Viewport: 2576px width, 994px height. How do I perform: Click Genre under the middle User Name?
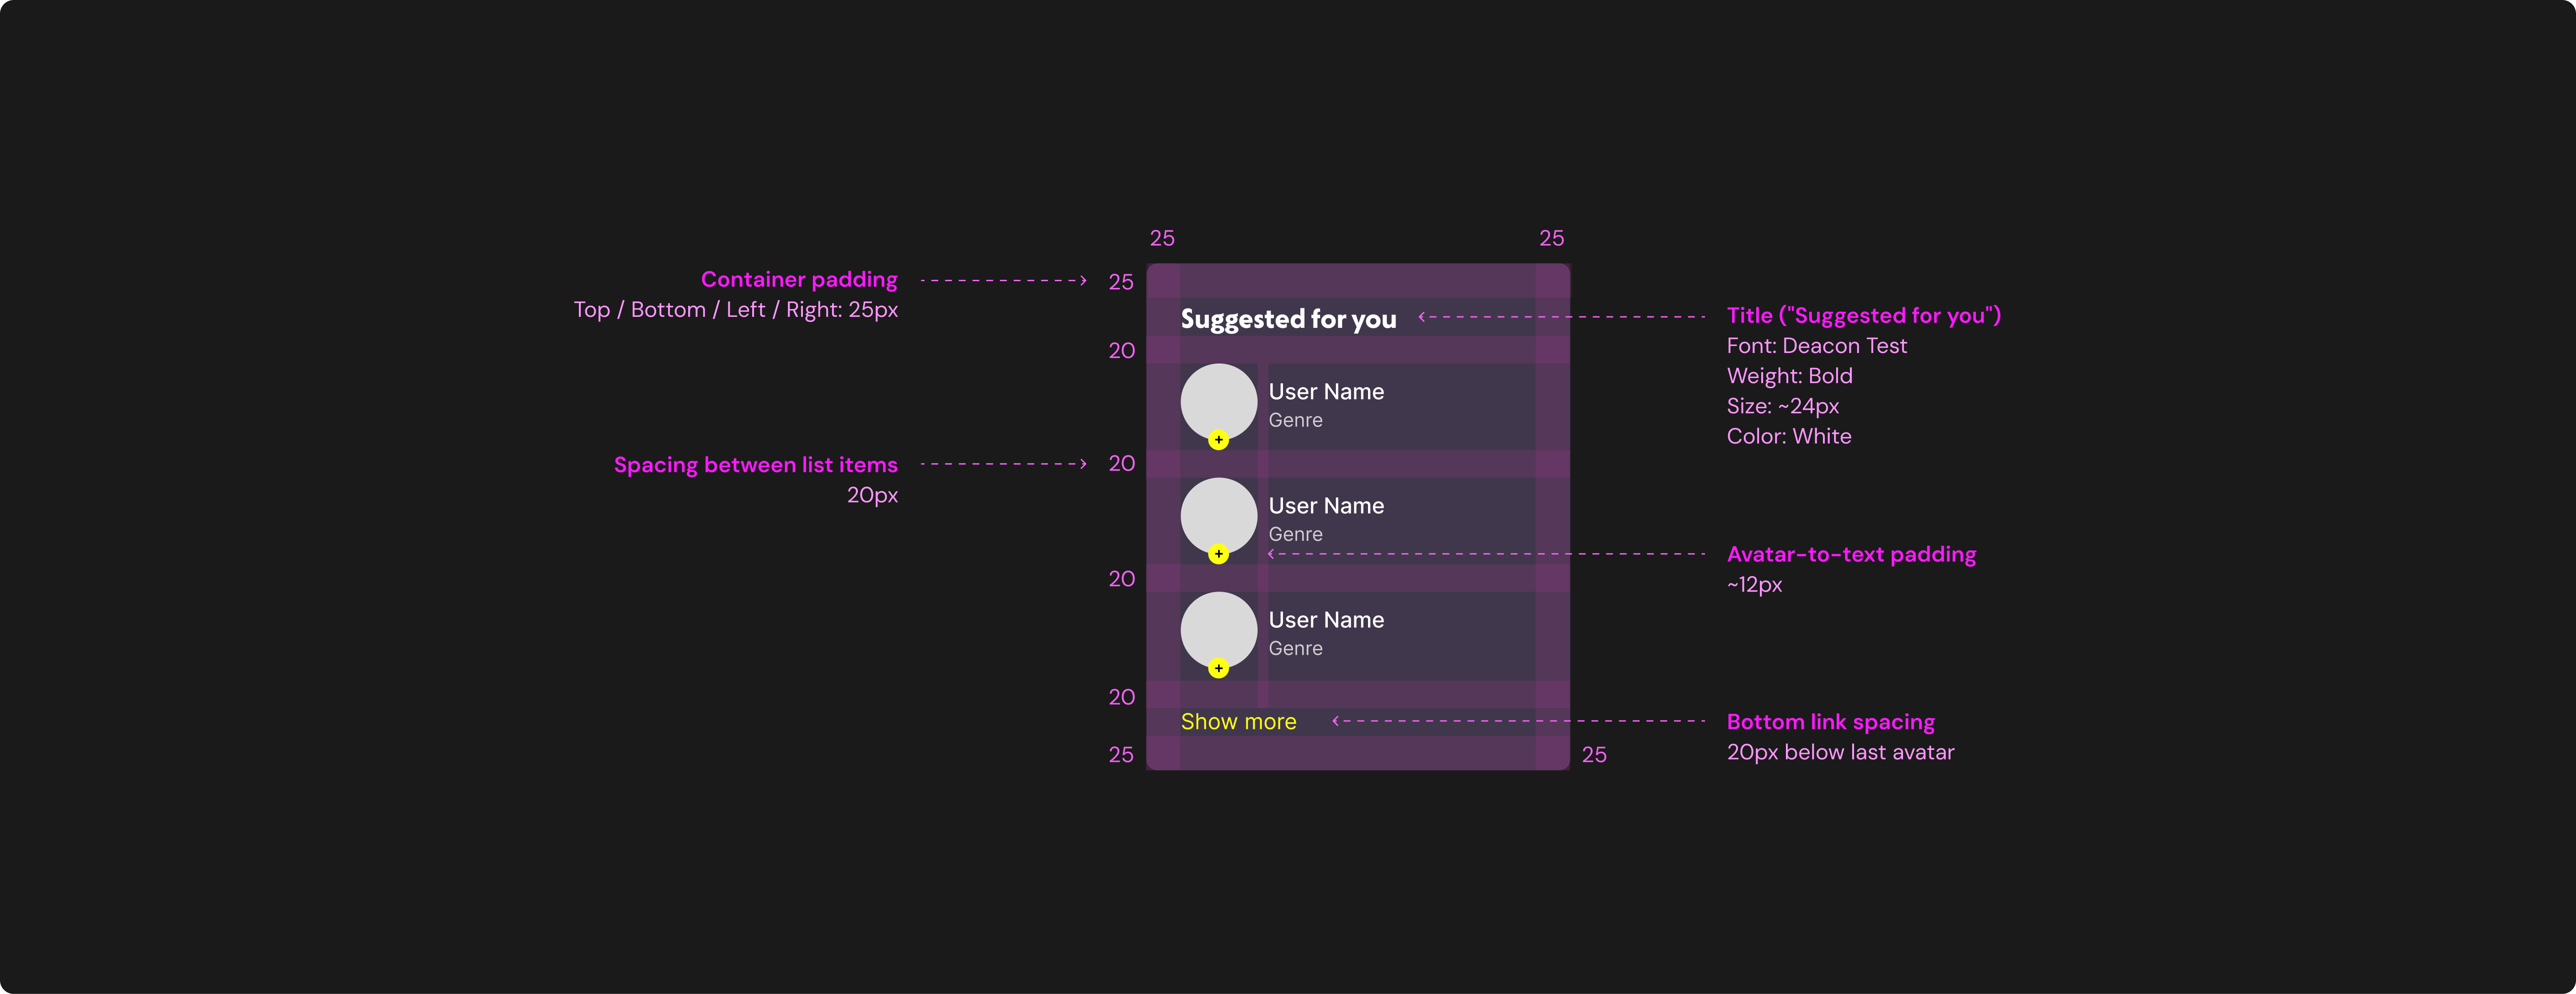pos(1295,535)
